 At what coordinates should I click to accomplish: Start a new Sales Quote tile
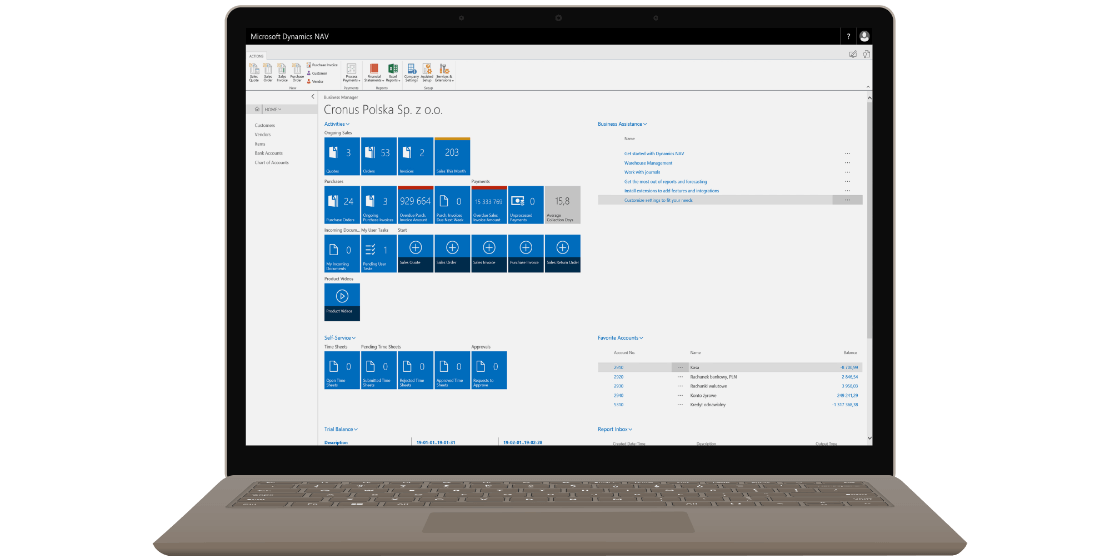coord(416,254)
